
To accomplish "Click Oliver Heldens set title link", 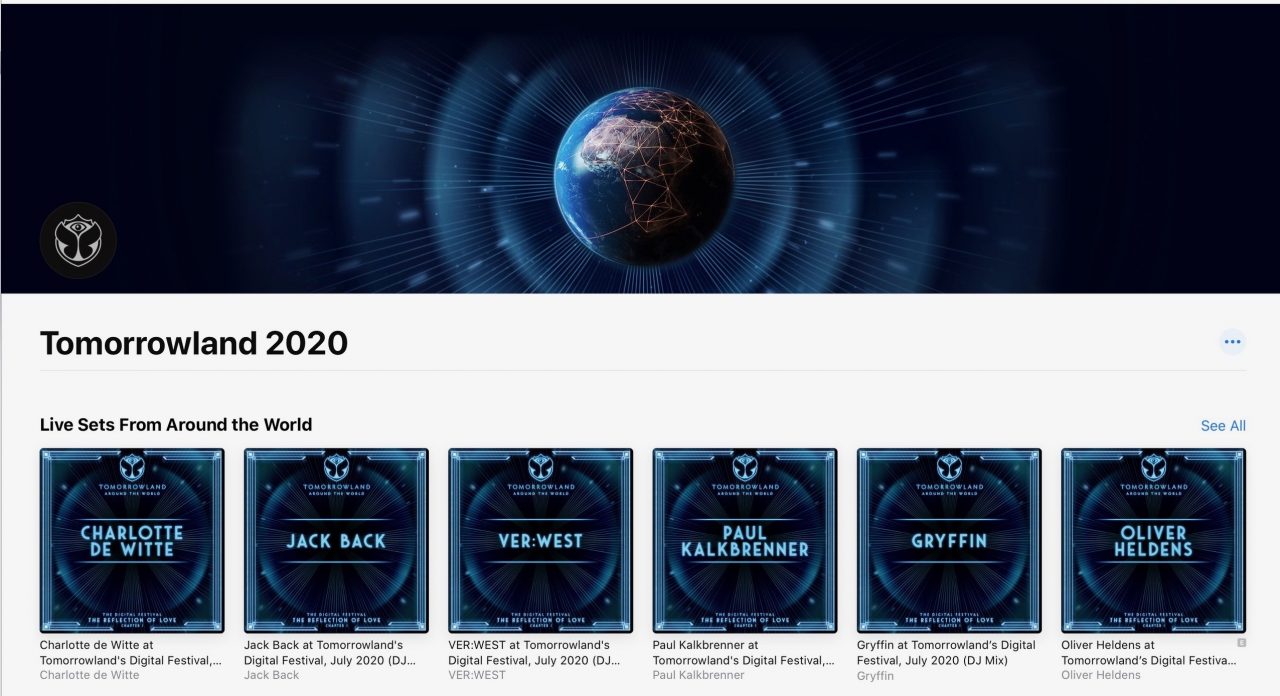I will pos(1149,653).
